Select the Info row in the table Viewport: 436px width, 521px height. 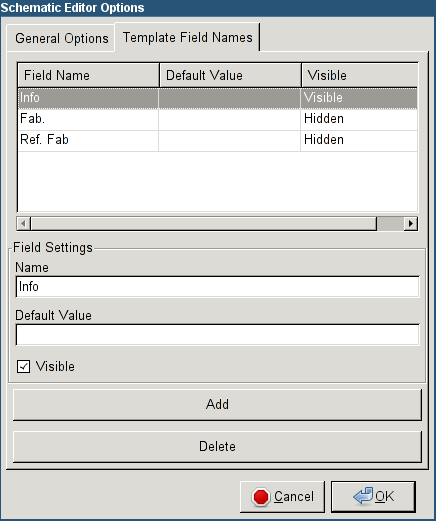(218, 98)
